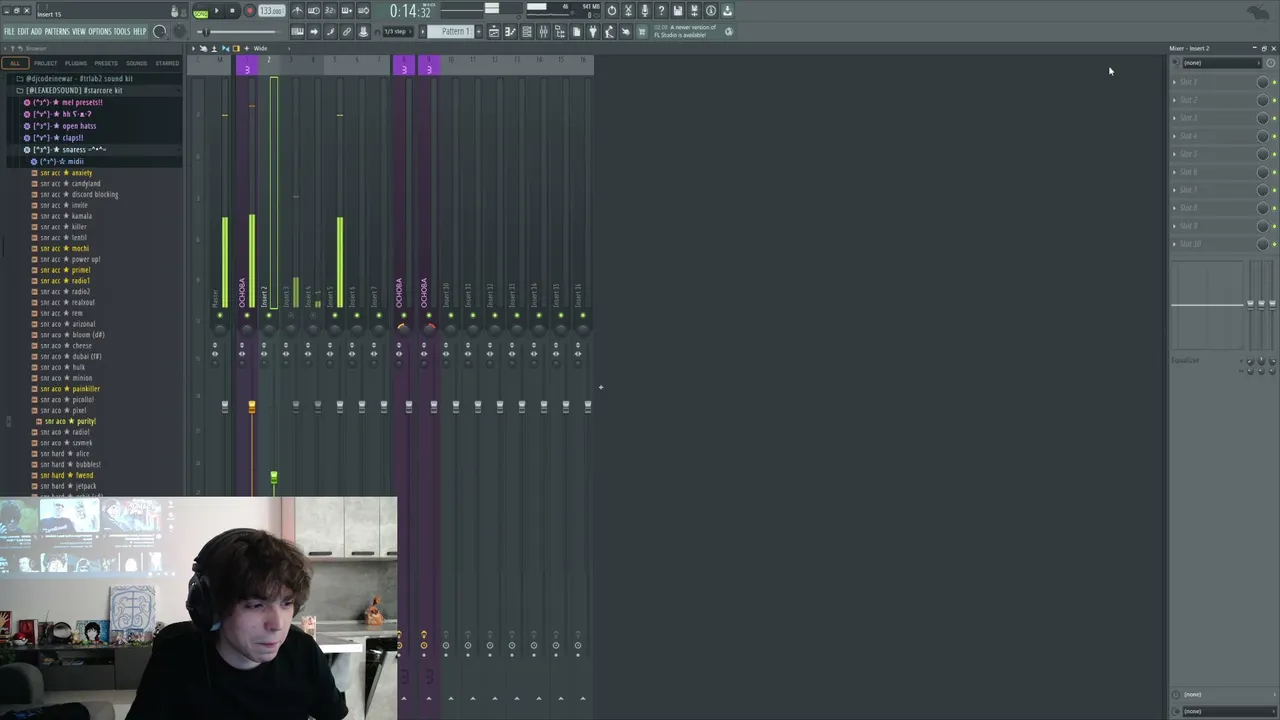Click the Master mixer track fader
Viewport: 1280px width, 720px height.
[x=224, y=406]
